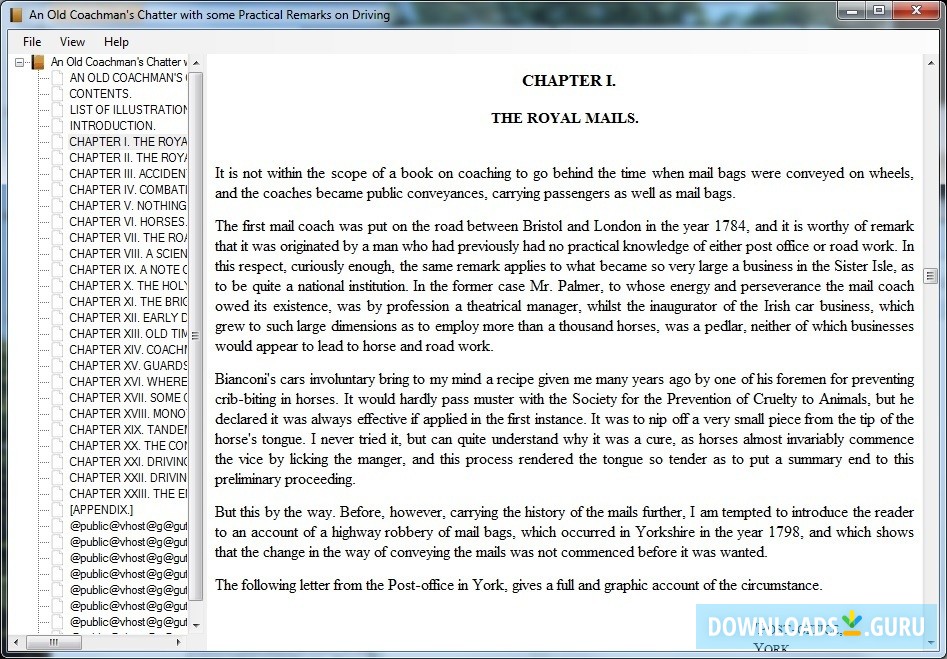The height and width of the screenshot is (659, 947).
Task: Select CHAPTER VI. HORSES. entry
Action: pyautogui.click(x=128, y=222)
